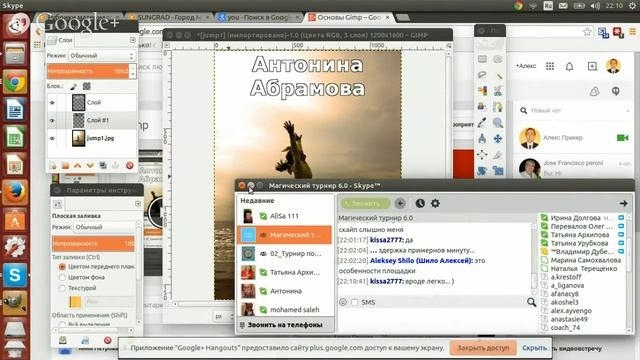Select the Fuzzy Select wand tool
640x360 pixels.
click(498, 75)
